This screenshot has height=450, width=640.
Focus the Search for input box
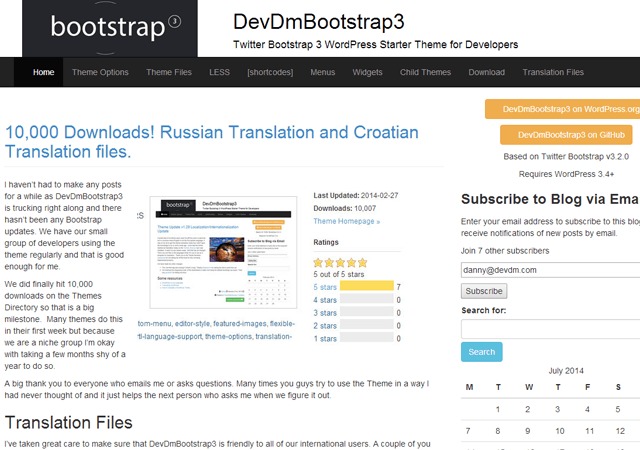point(551,329)
